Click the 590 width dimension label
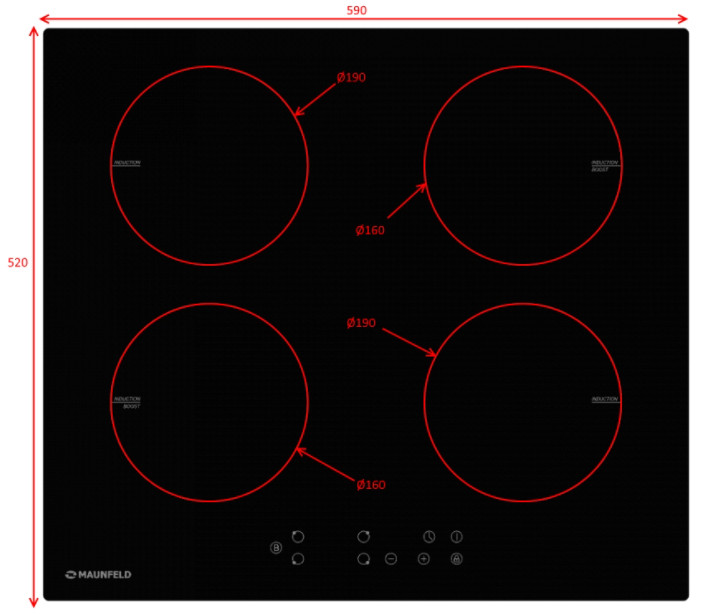This screenshot has height=614, width=701. pos(357,10)
